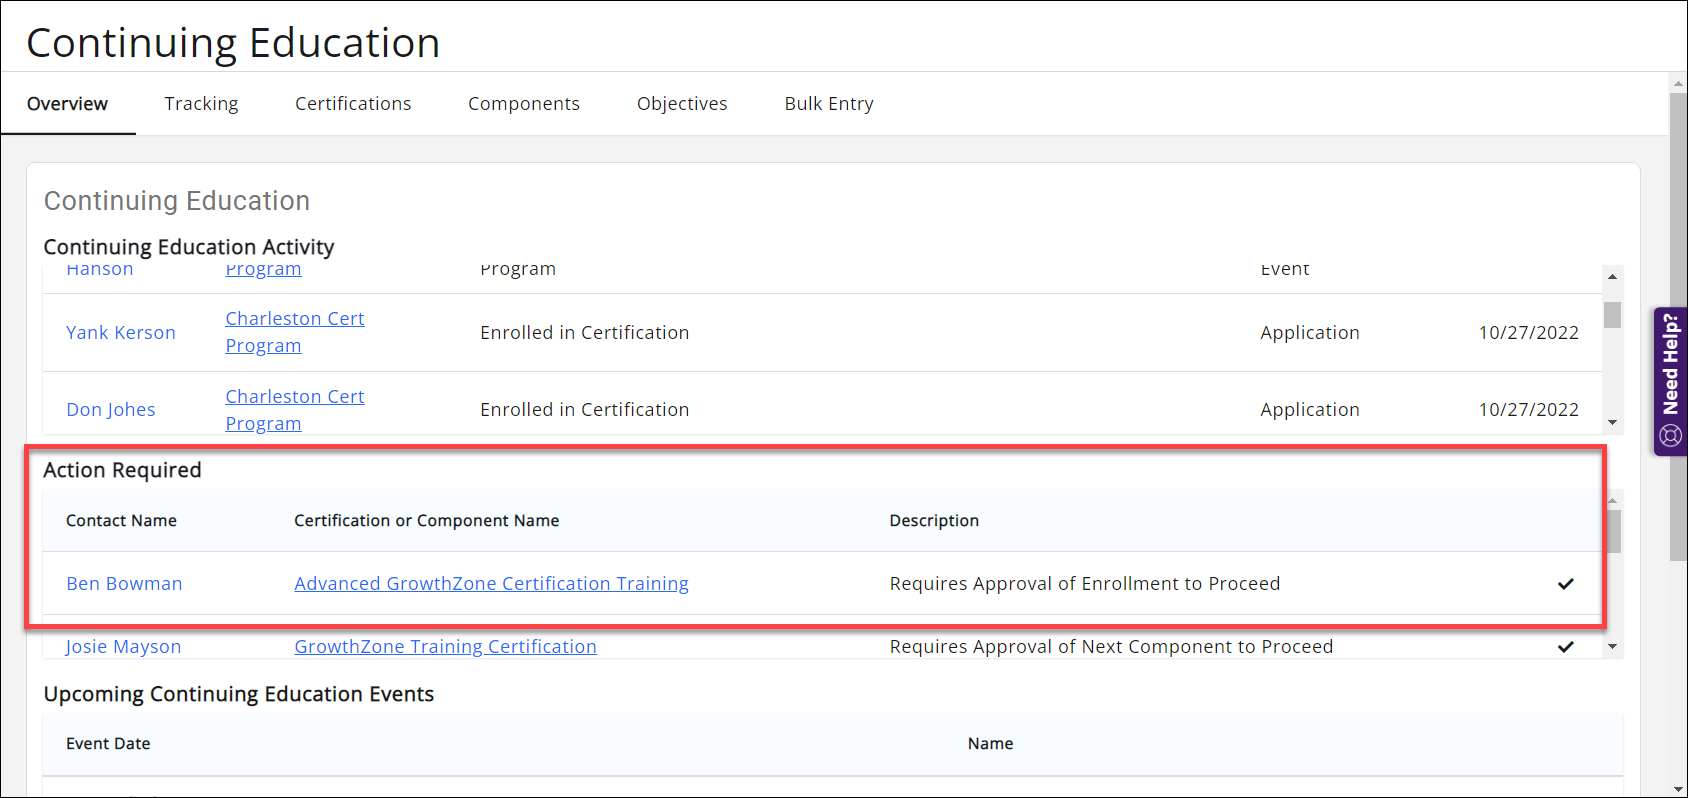Click the Event Date column header

pyautogui.click(x=108, y=744)
